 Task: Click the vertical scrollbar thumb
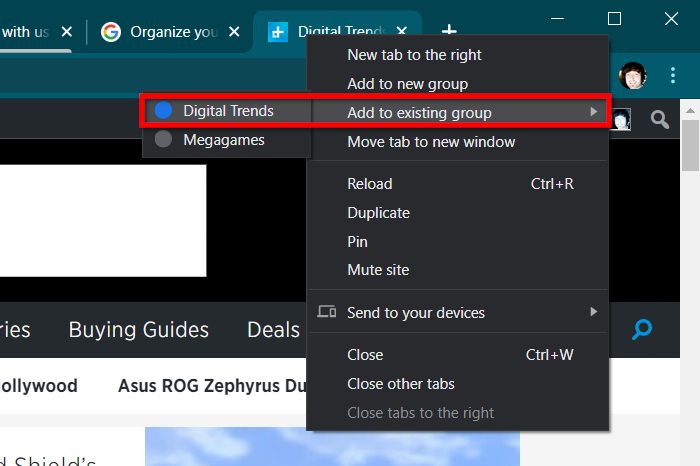pos(690,145)
